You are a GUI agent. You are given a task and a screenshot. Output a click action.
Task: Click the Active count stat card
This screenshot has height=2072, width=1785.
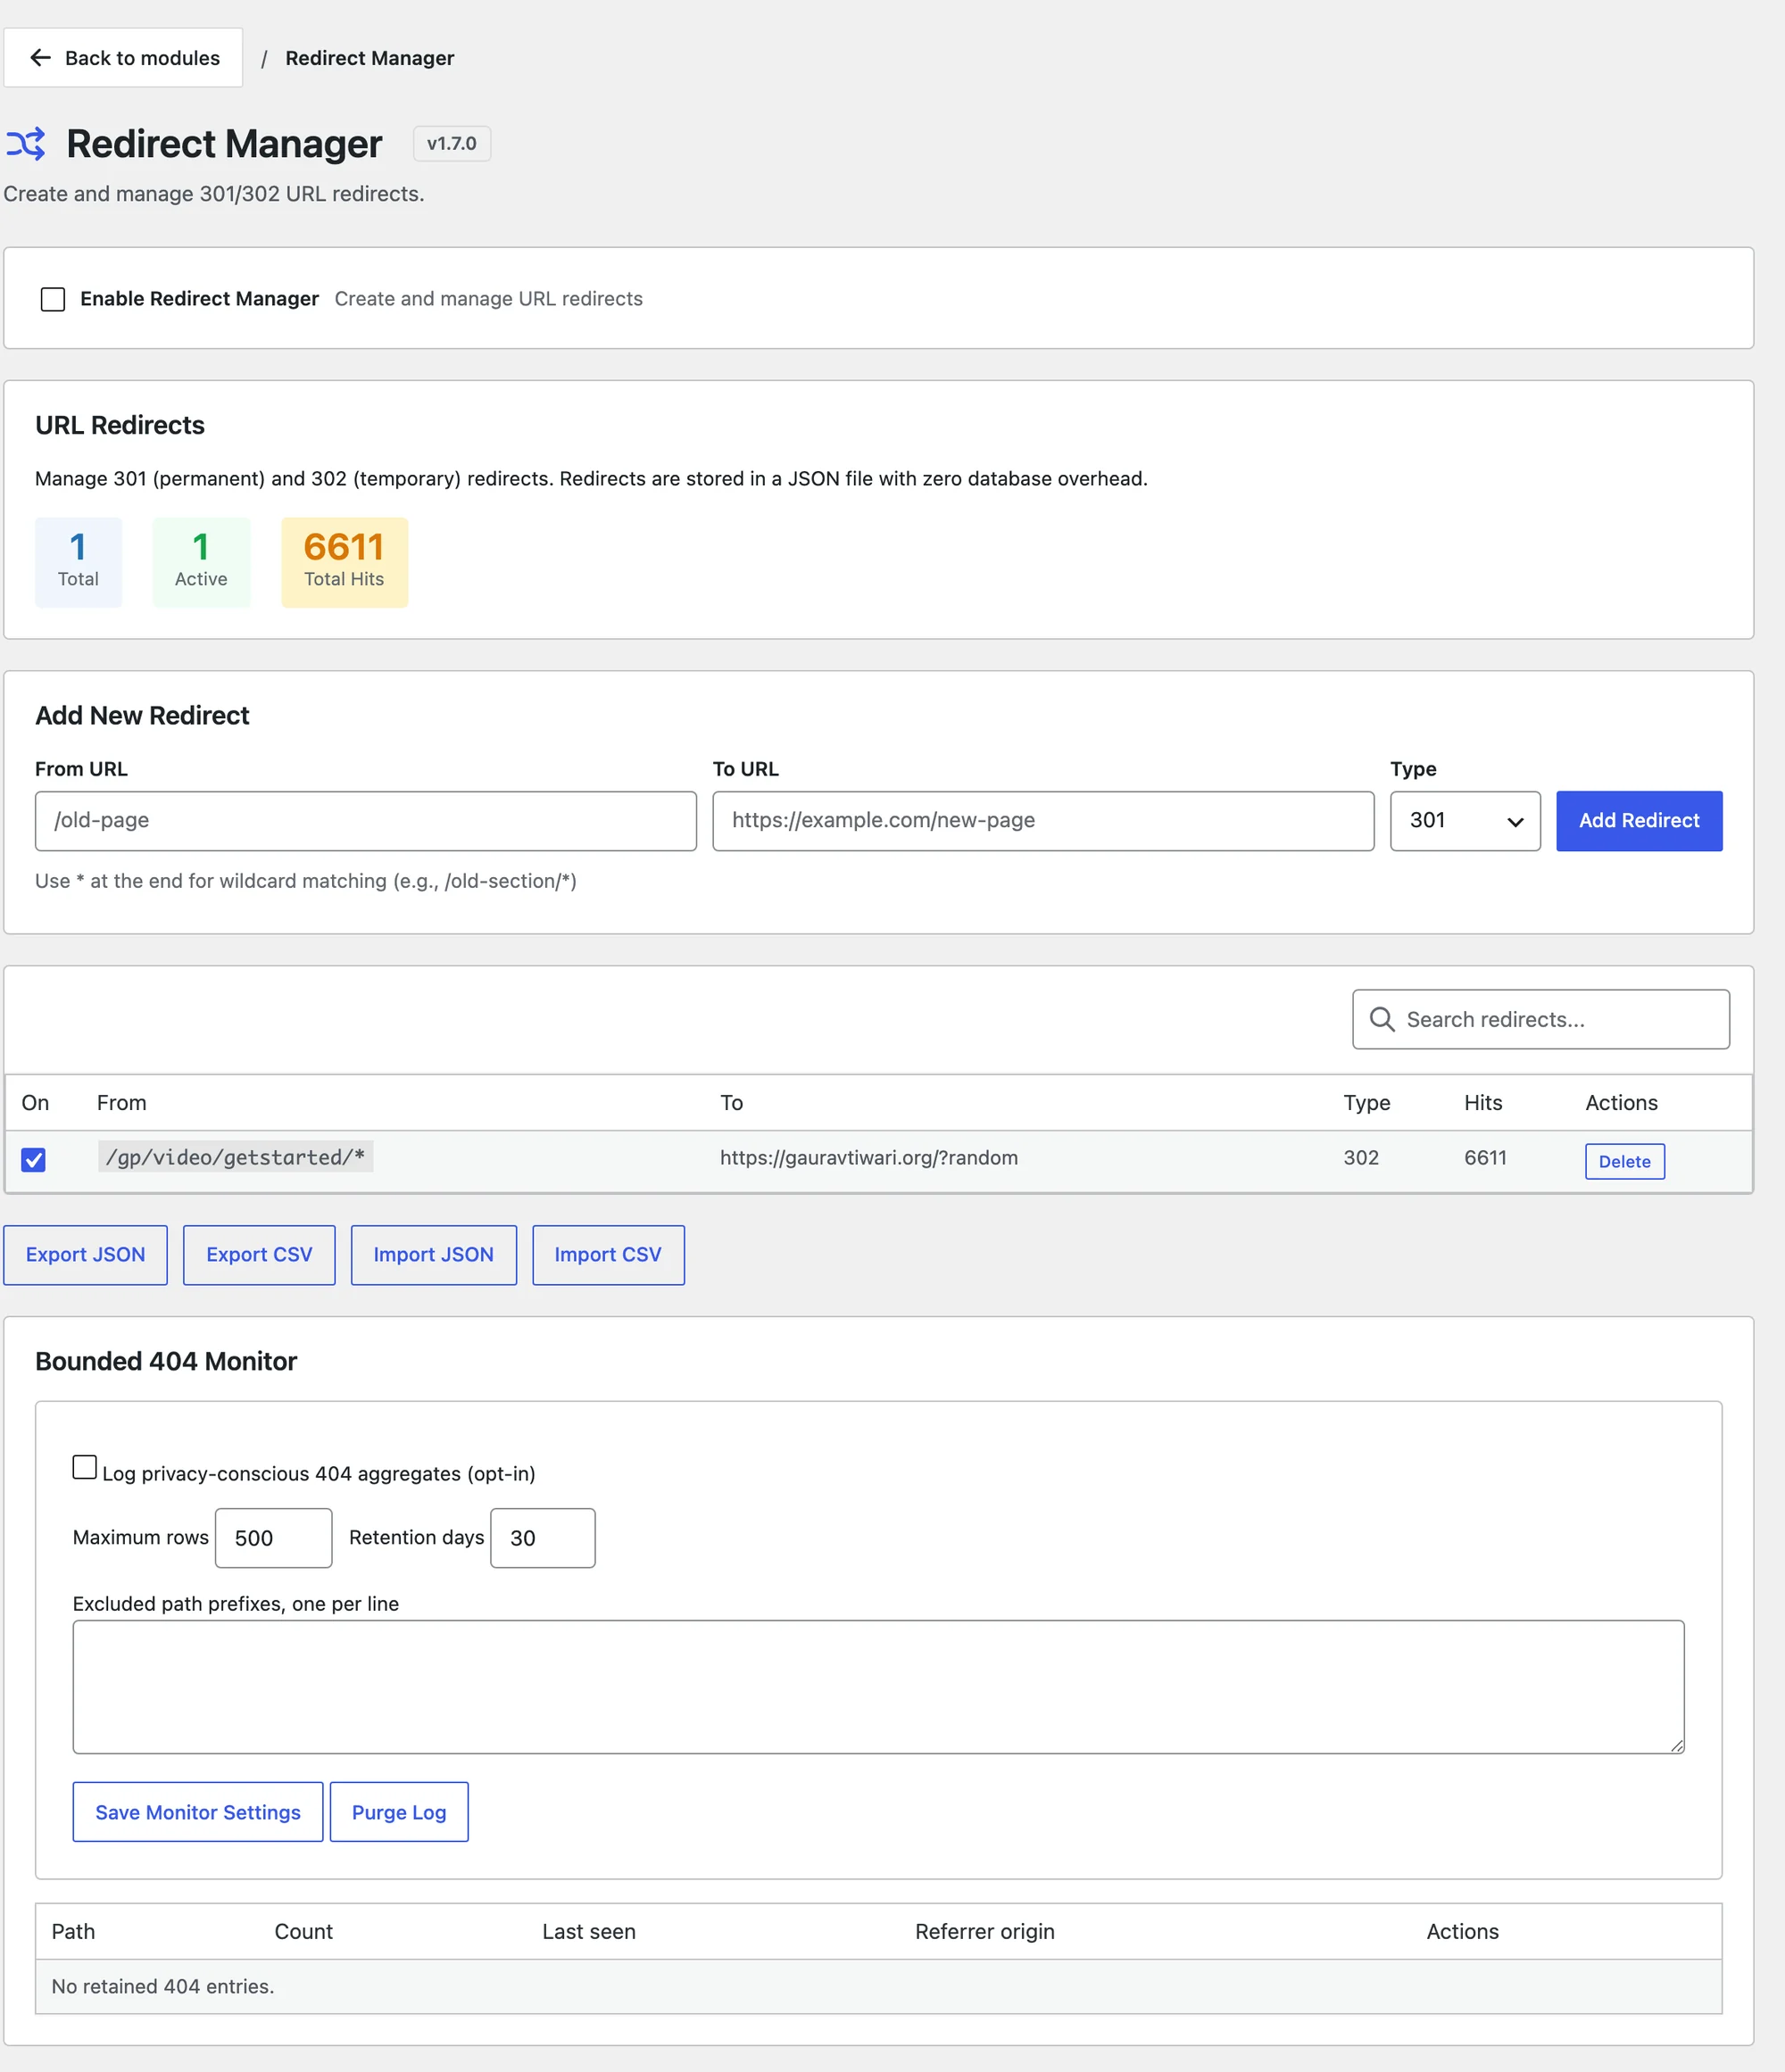pyautogui.click(x=201, y=562)
